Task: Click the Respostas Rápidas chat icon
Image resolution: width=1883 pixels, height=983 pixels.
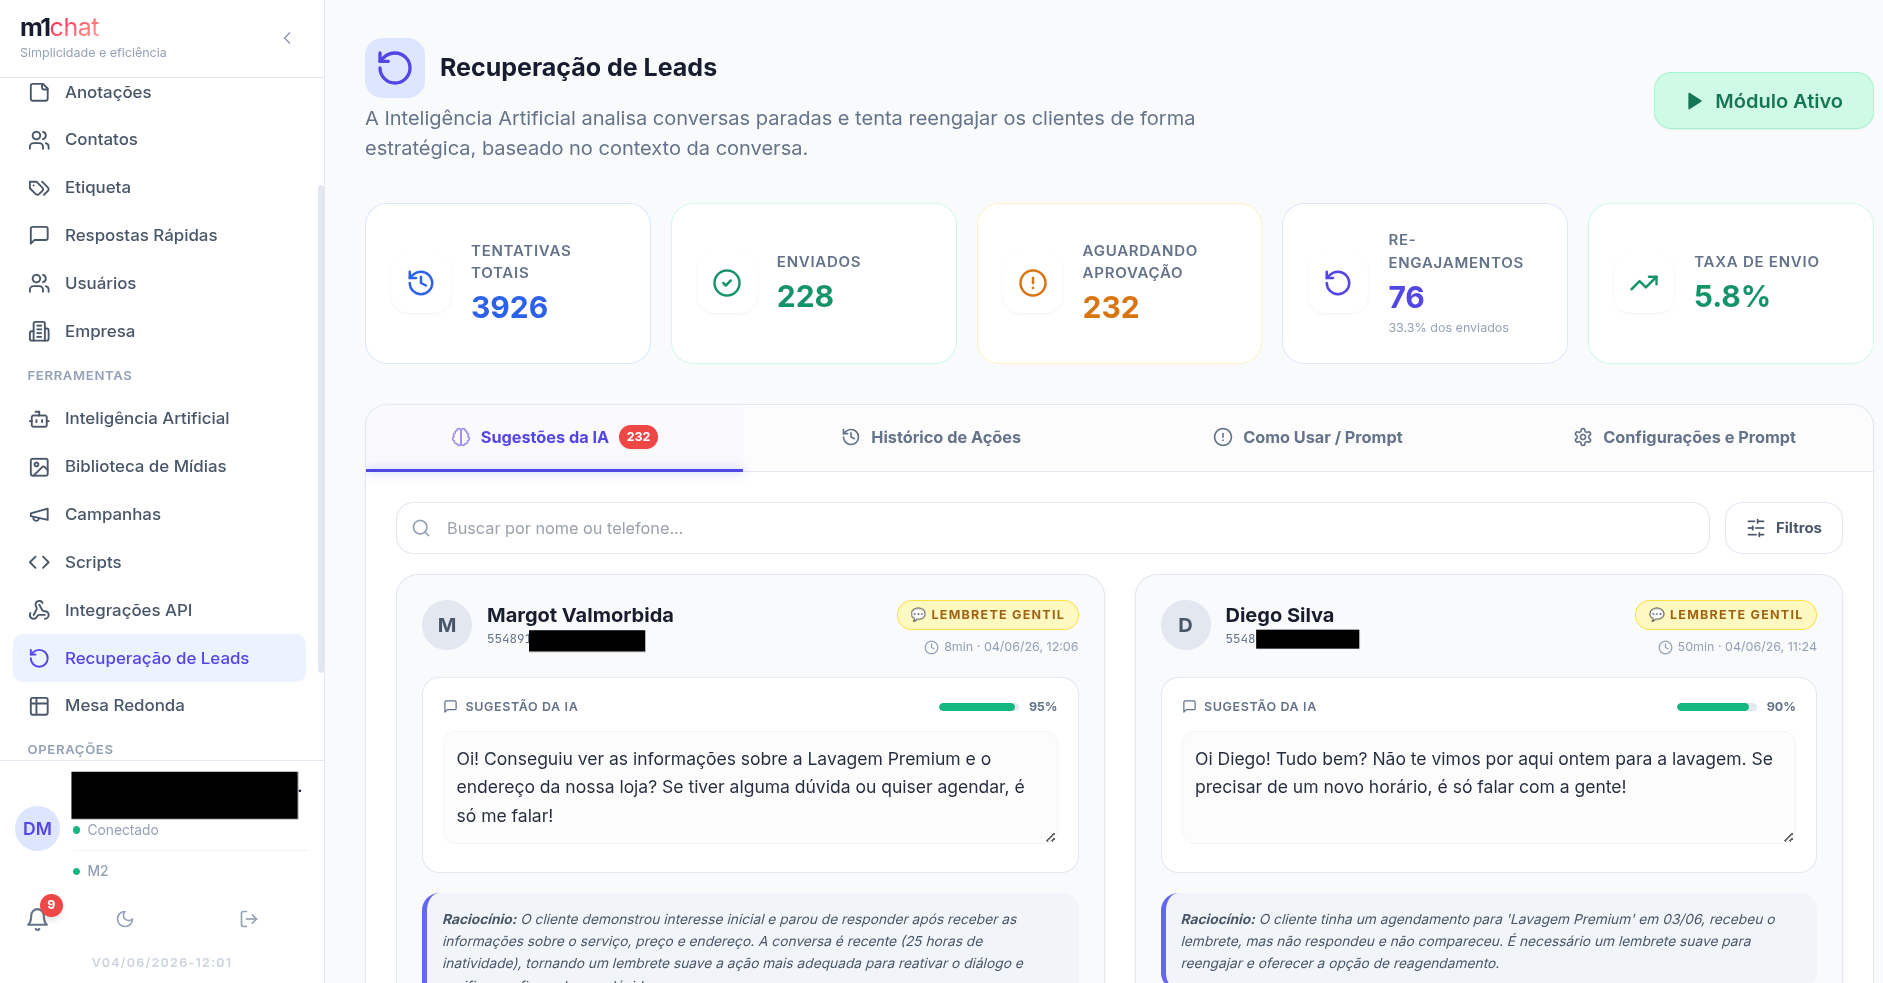Action: (39, 235)
